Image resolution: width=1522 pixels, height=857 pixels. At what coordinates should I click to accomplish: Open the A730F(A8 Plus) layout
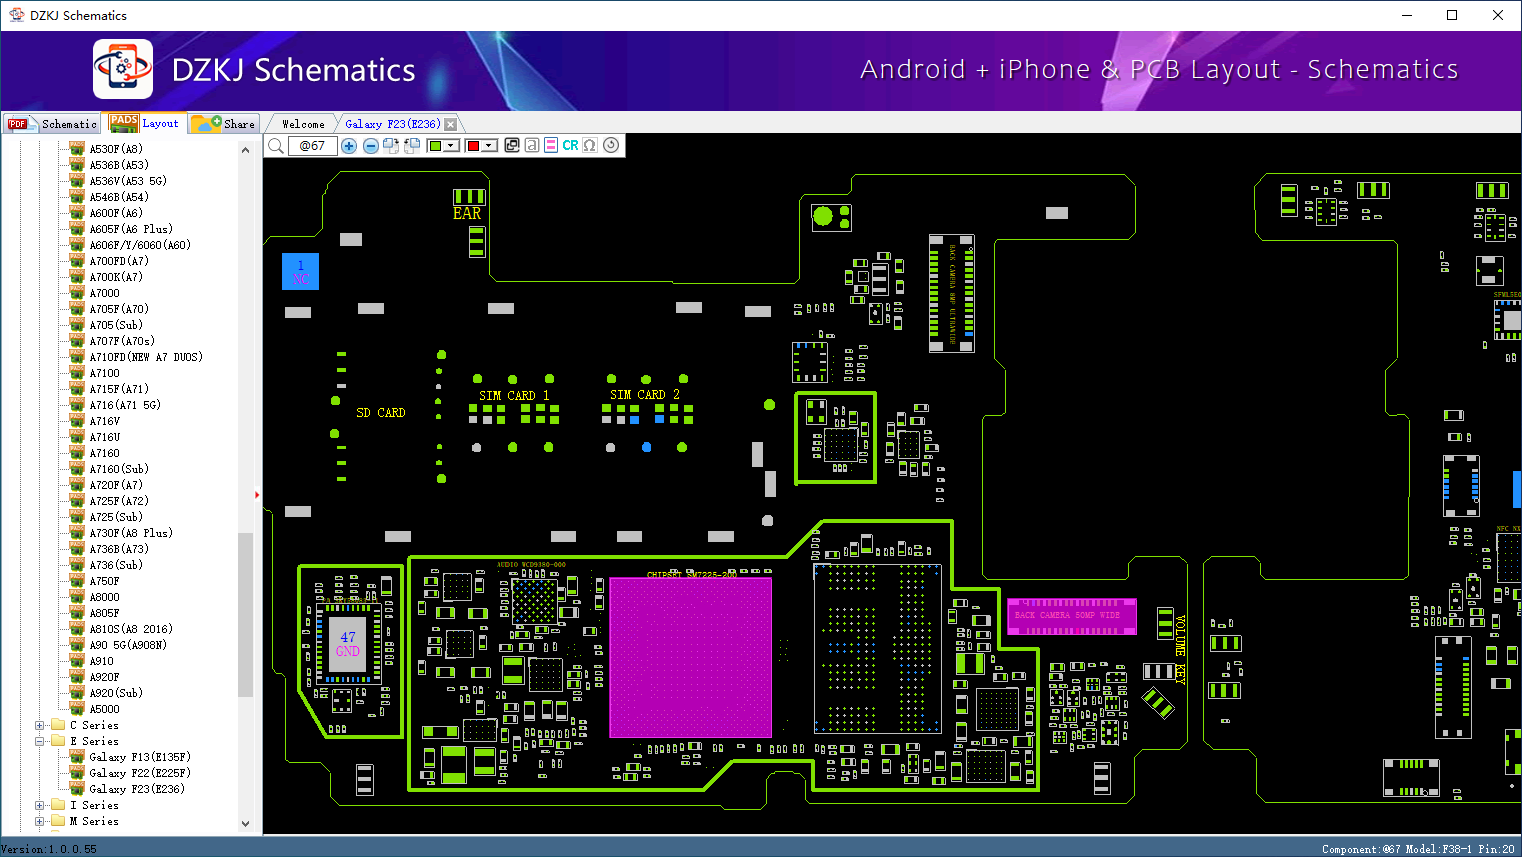pyautogui.click(x=131, y=533)
